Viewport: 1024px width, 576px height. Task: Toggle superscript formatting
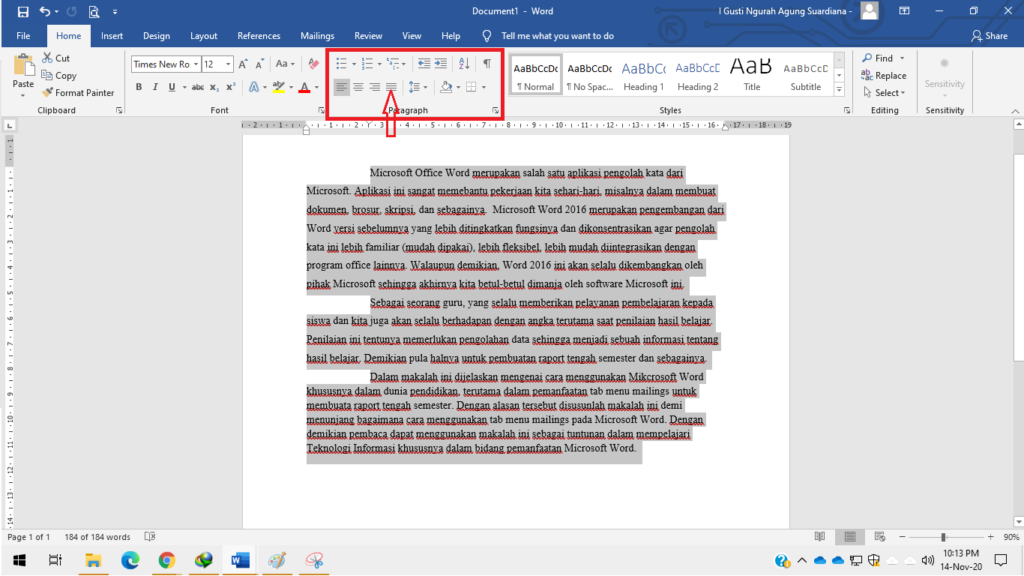coord(231,87)
